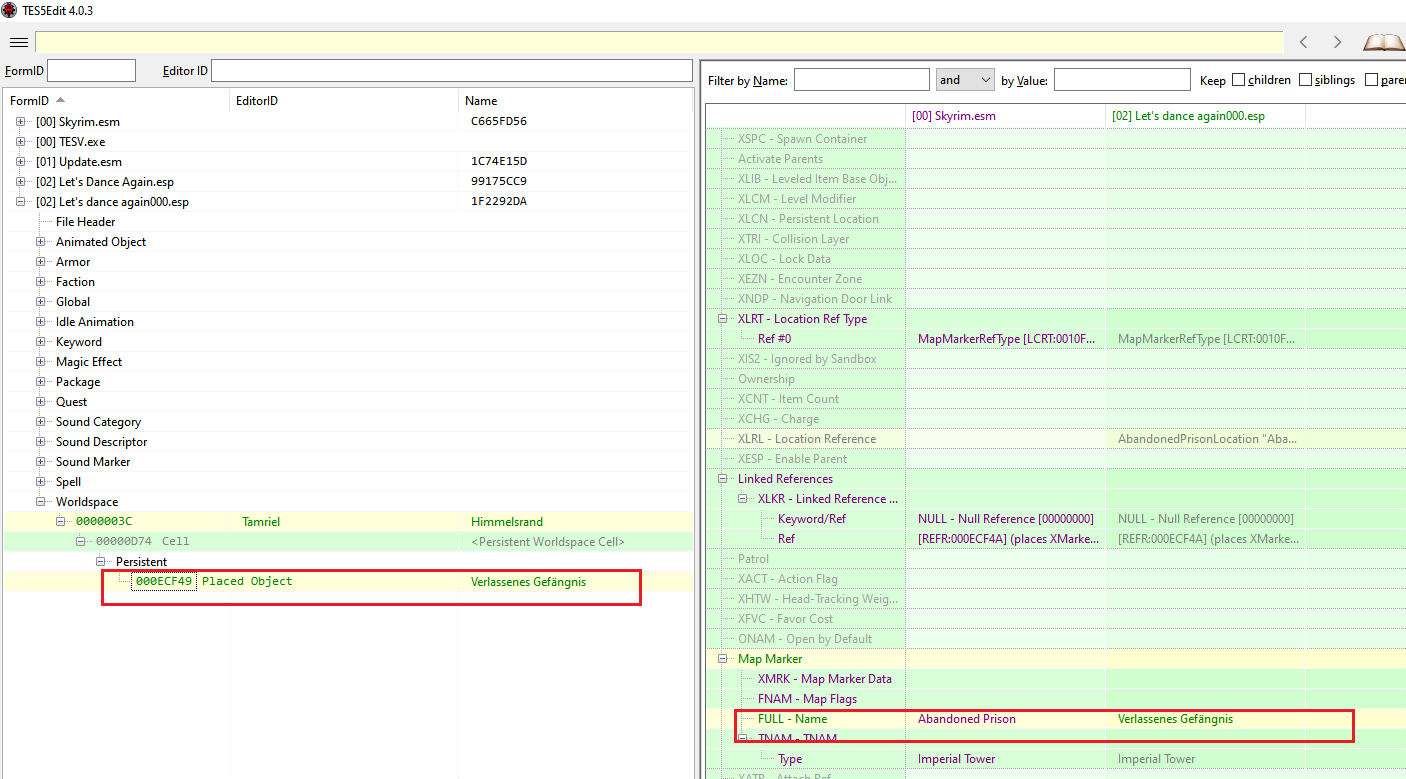
Task: Expand [02] Let's Dance Again.esp node
Action: point(21,182)
